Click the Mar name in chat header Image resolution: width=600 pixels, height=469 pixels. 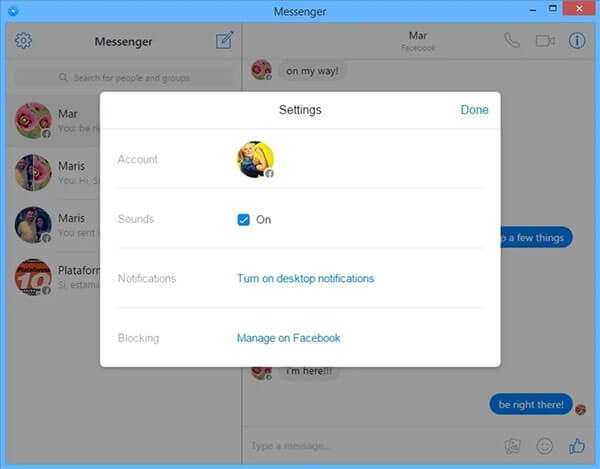coord(418,36)
